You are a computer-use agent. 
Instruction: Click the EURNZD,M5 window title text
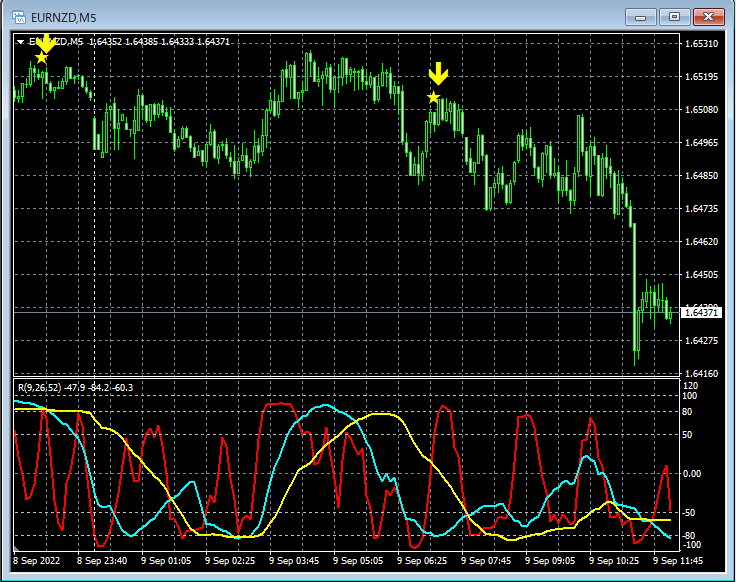(64, 17)
